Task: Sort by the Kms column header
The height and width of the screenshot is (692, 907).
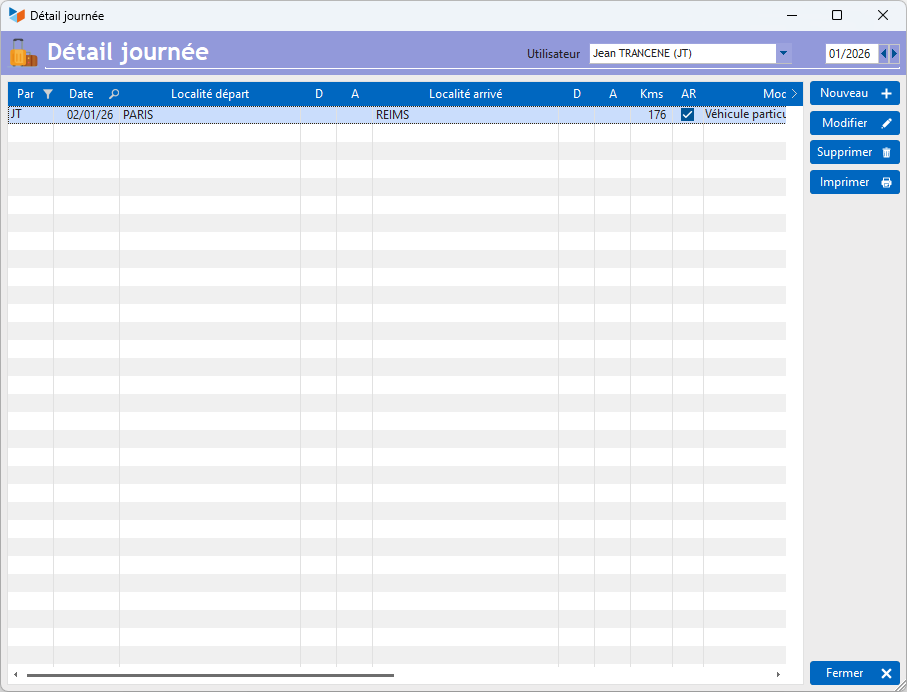Action: [x=651, y=94]
